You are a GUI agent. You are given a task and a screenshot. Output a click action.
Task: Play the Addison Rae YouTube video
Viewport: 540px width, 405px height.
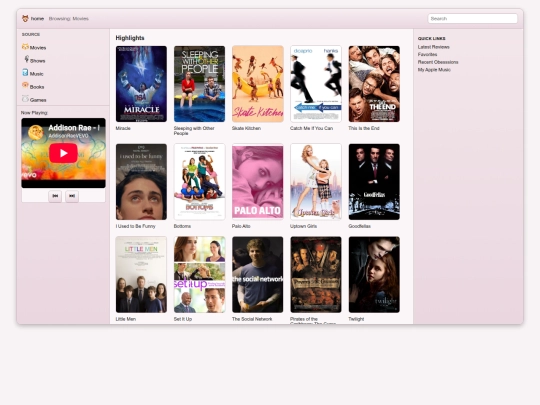coord(63,153)
